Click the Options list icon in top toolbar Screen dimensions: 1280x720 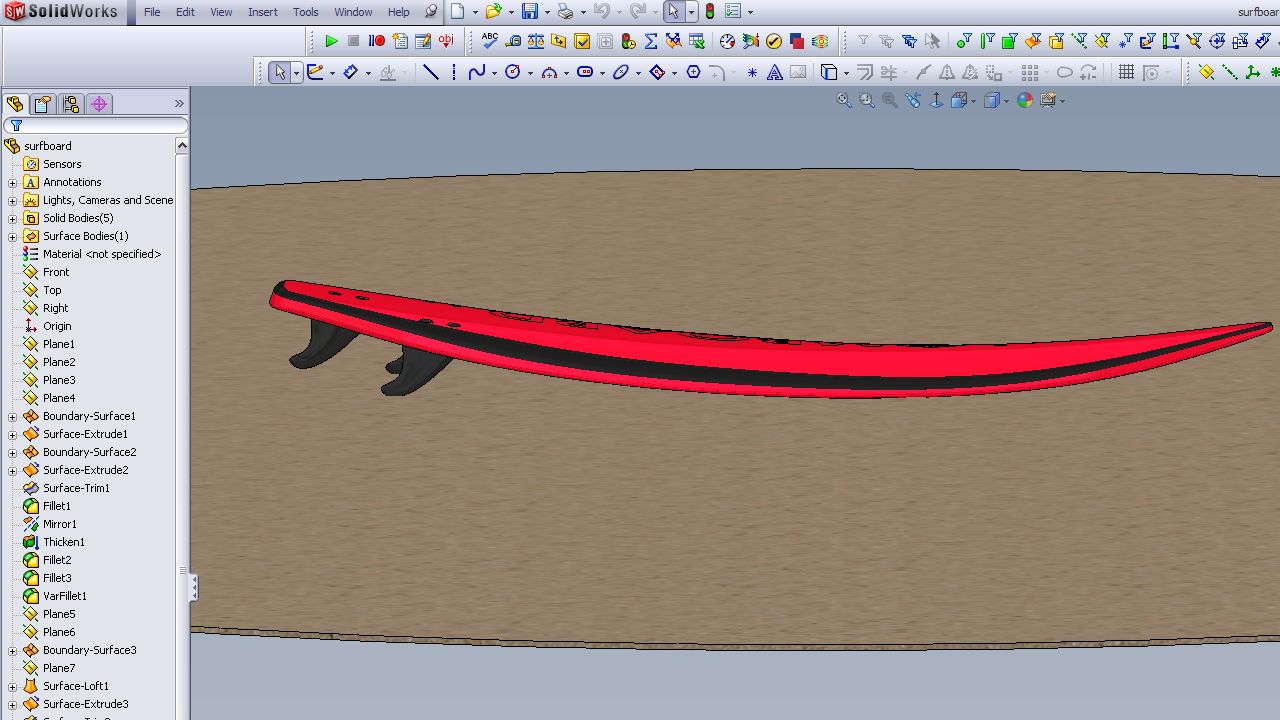(x=733, y=12)
